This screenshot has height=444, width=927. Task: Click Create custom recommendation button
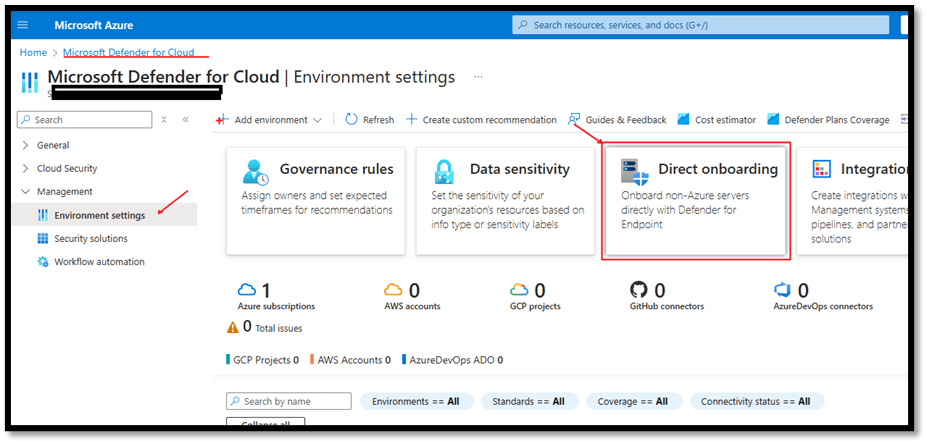point(481,120)
